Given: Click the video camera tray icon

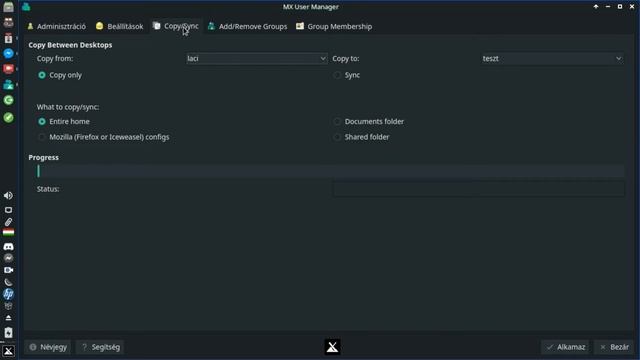Looking at the screenshot, I should (x=8, y=270).
